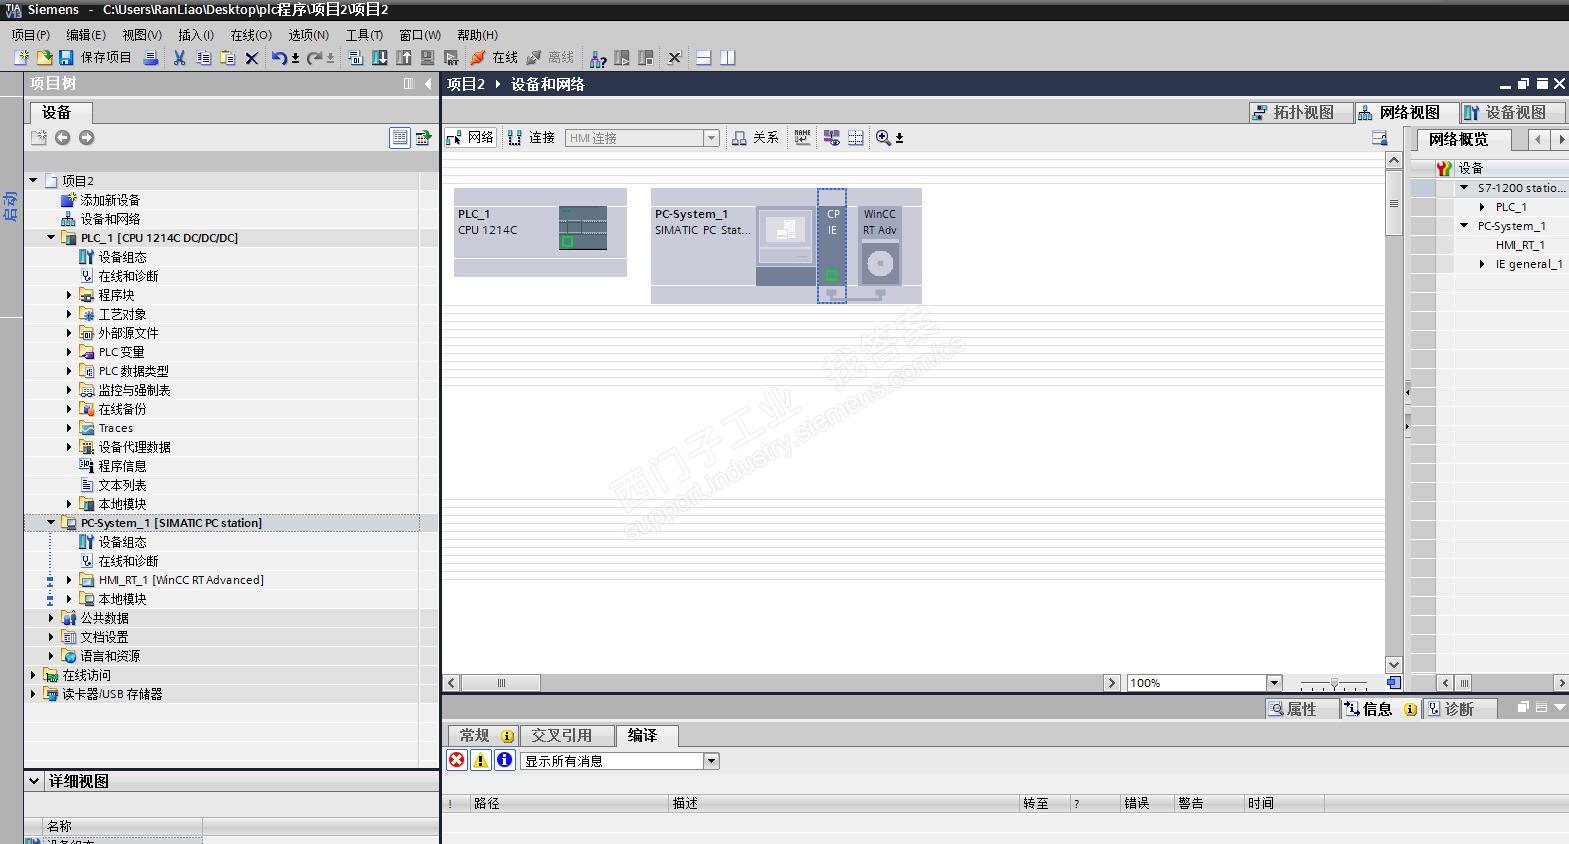This screenshot has height=844, width=1569.
Task: Click the zoom slider handle below the network view
Action: coord(1334,684)
